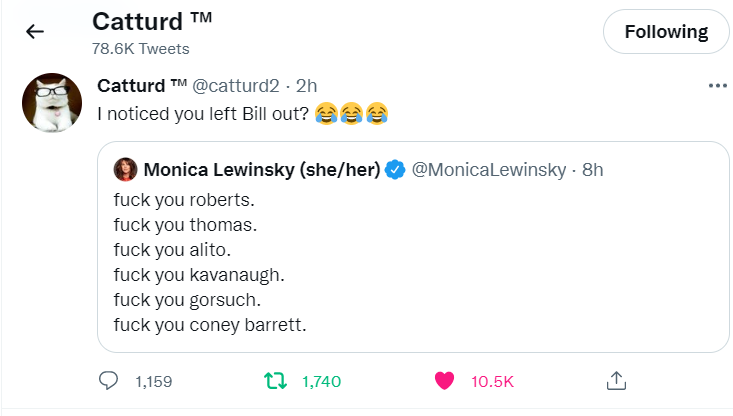This screenshot has width=733, height=416.
Task: Click the Monica Lewinsky (she/her) display name
Action: 262,169
